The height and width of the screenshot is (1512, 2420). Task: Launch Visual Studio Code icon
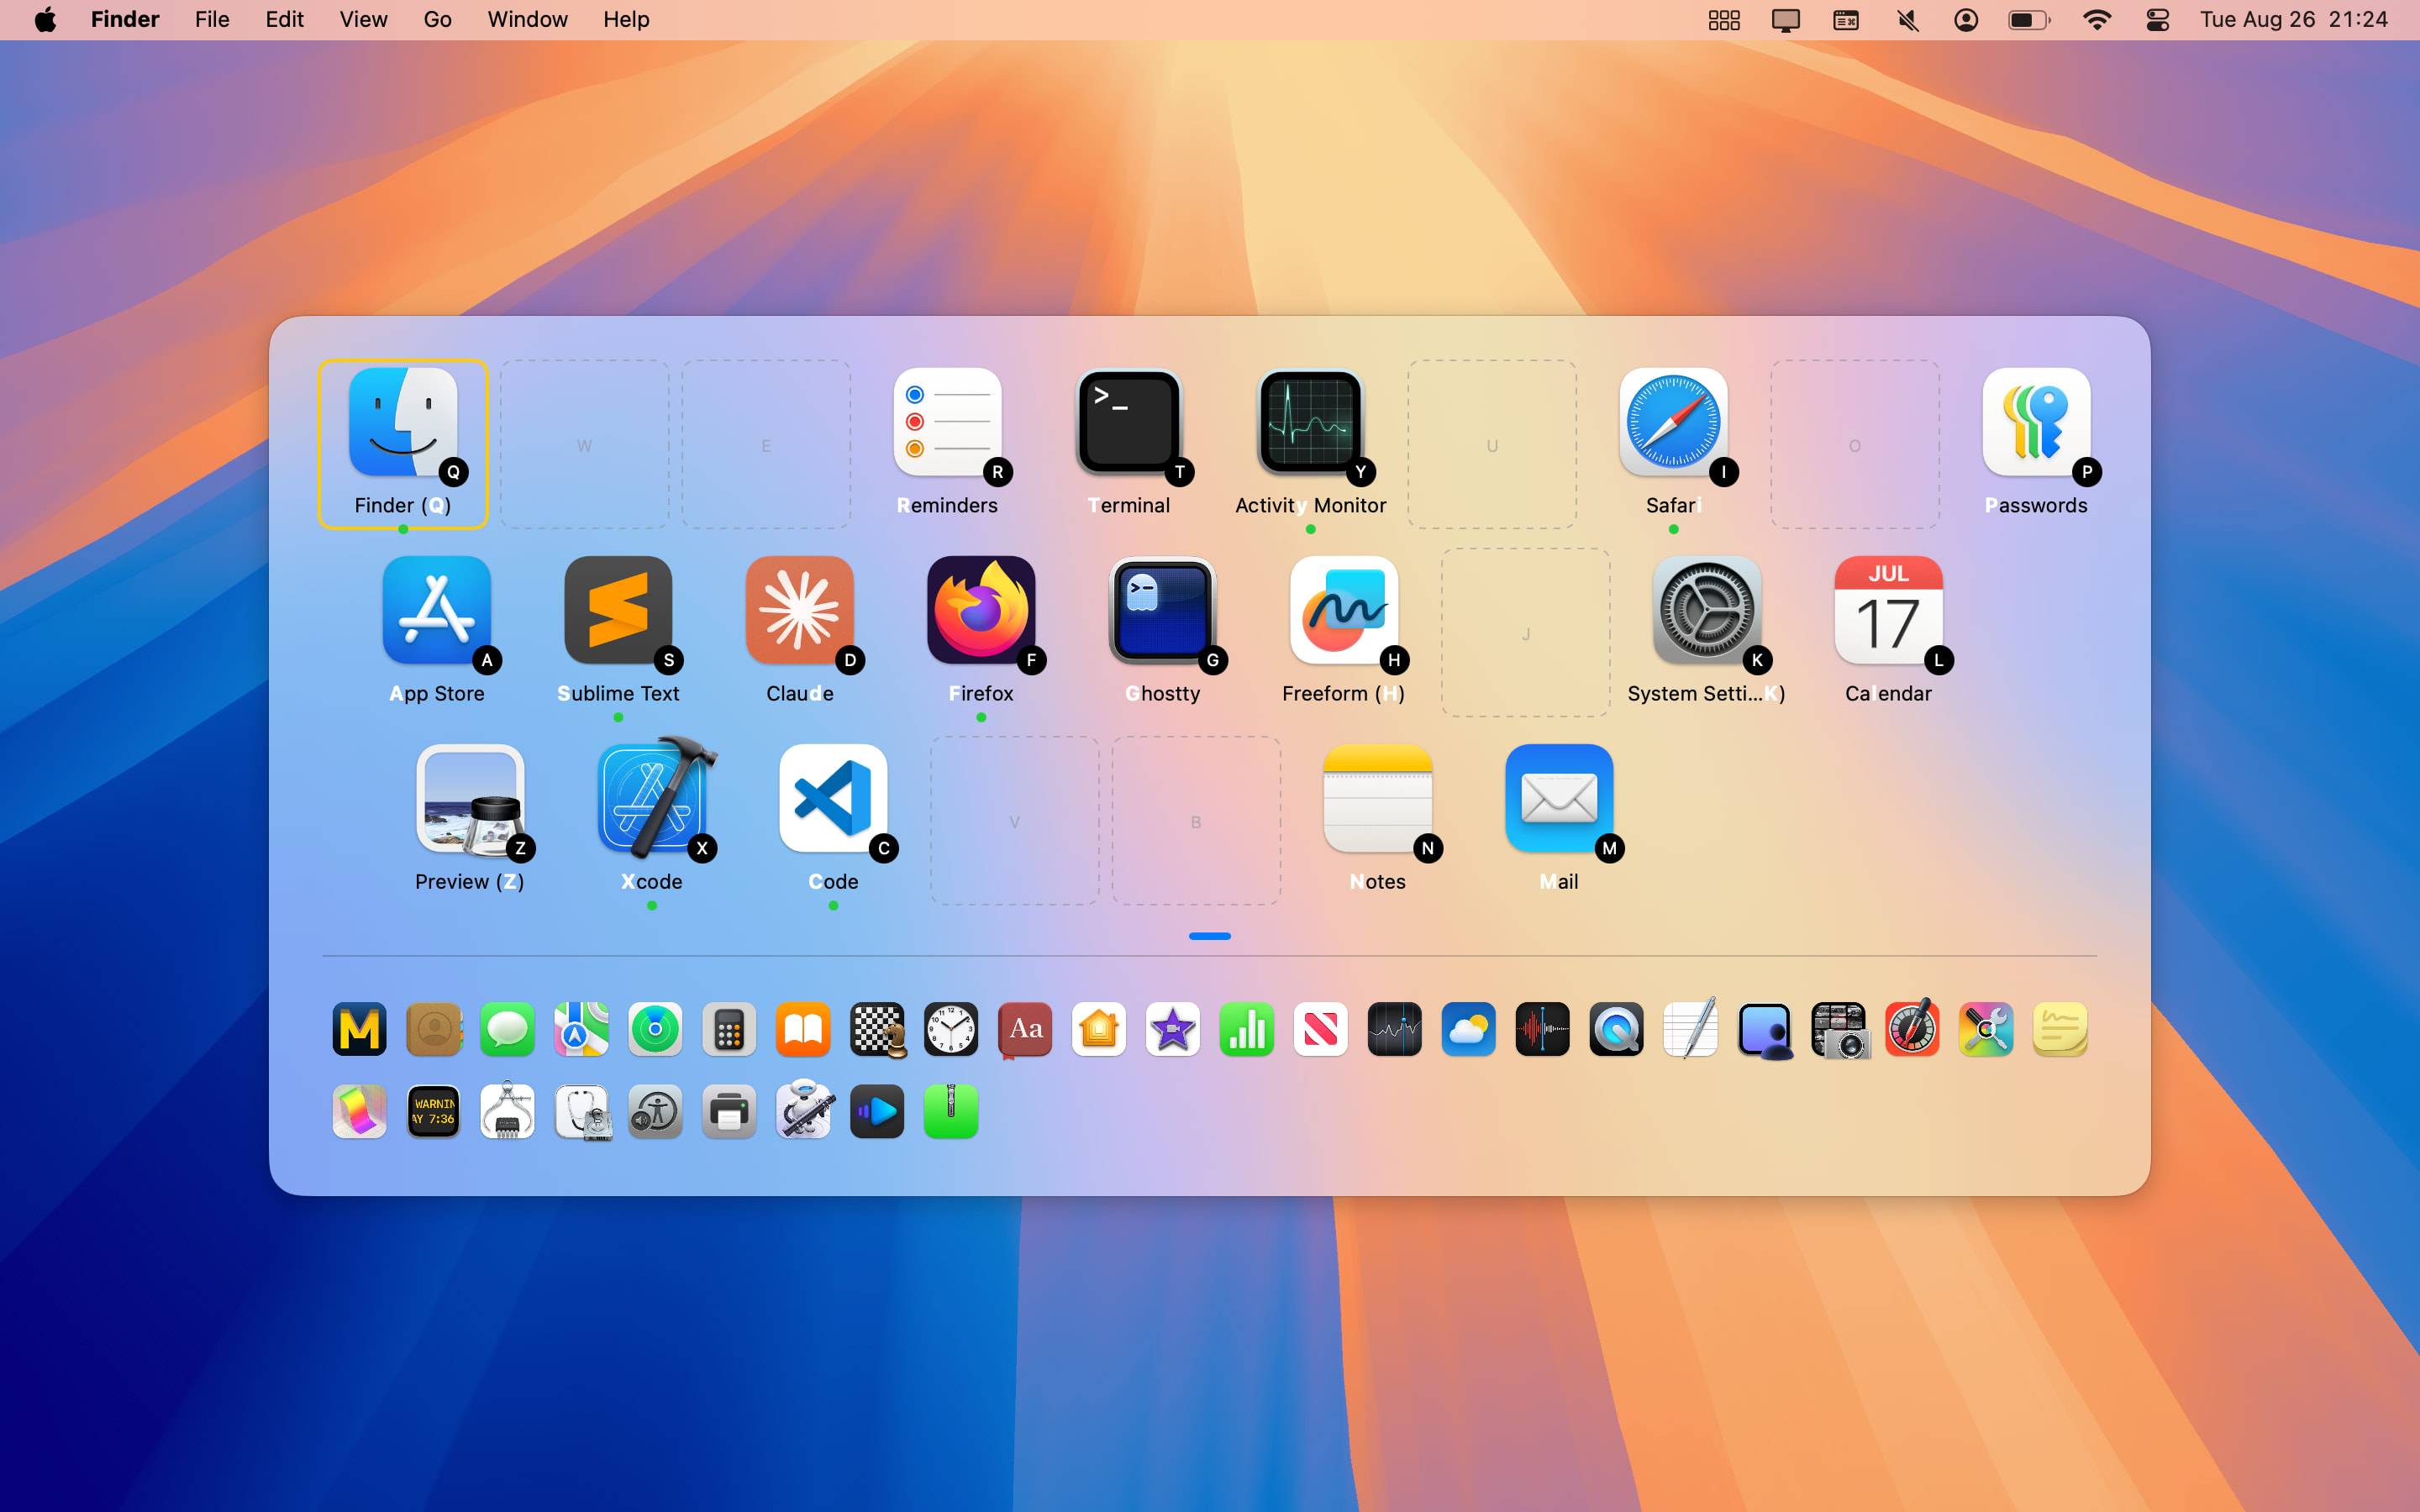coord(833,798)
